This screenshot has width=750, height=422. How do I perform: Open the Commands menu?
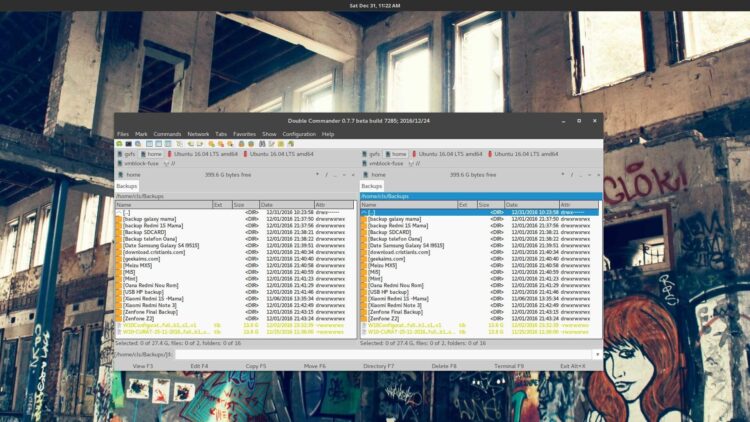point(167,133)
